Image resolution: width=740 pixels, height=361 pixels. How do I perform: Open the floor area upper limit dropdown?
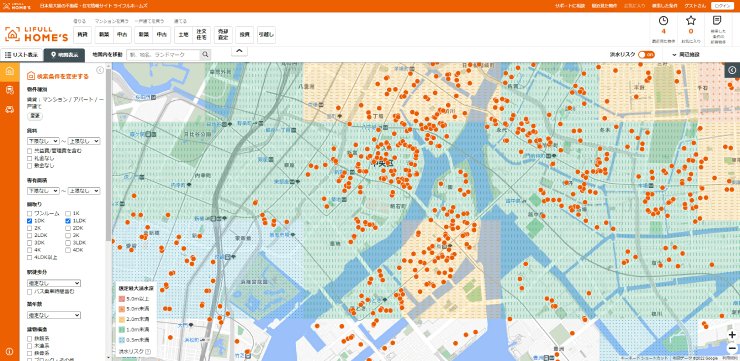84,191
